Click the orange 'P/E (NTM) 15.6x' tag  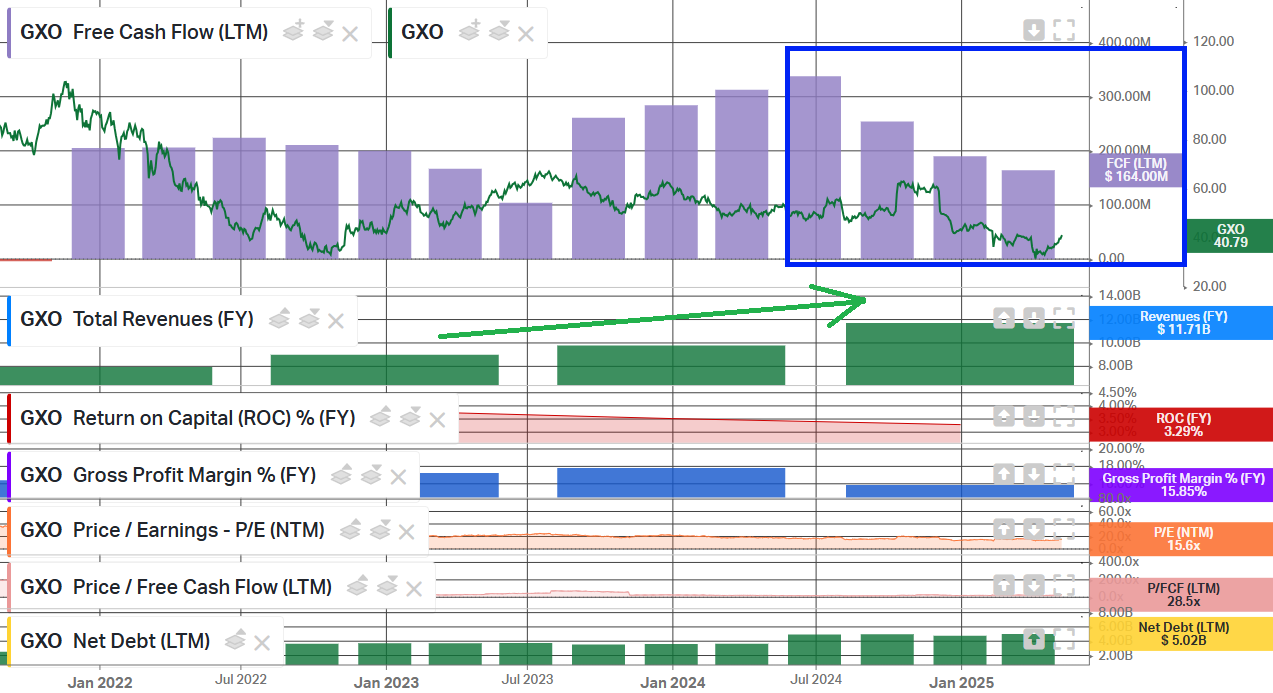click(1181, 539)
